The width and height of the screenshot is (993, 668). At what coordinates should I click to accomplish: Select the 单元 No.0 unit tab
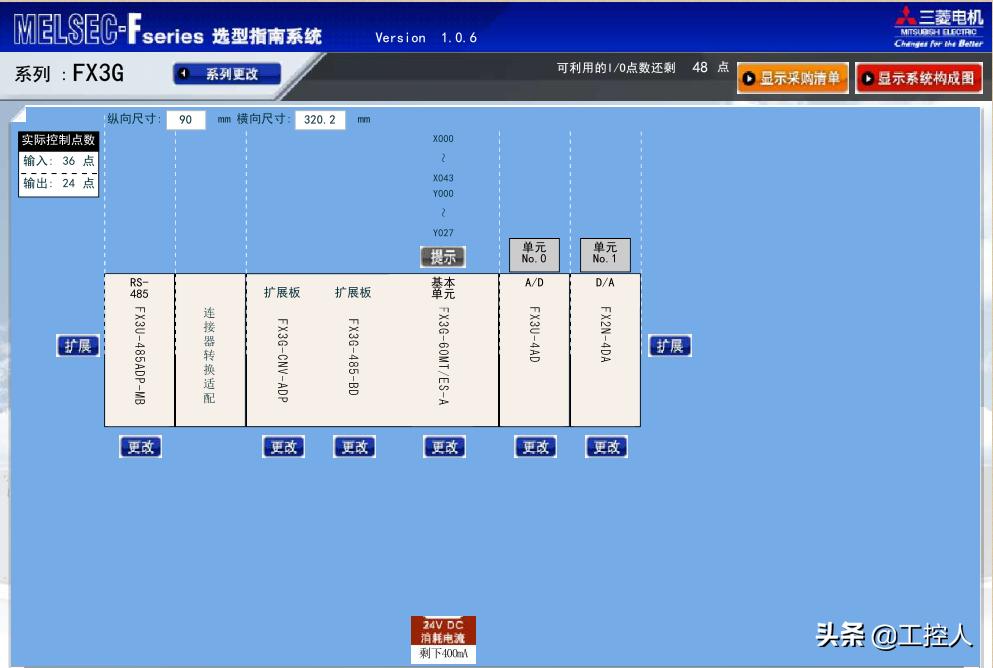534,254
